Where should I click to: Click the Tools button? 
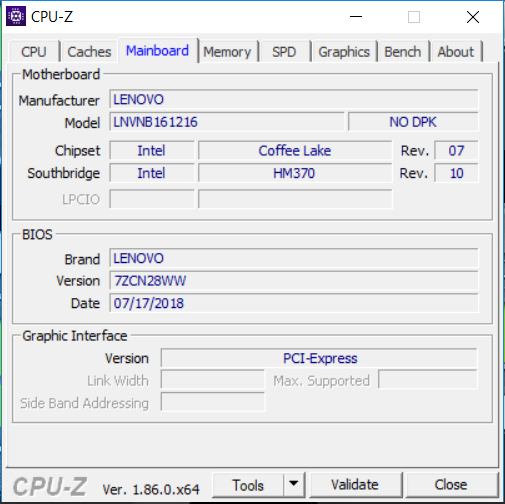tap(248, 485)
